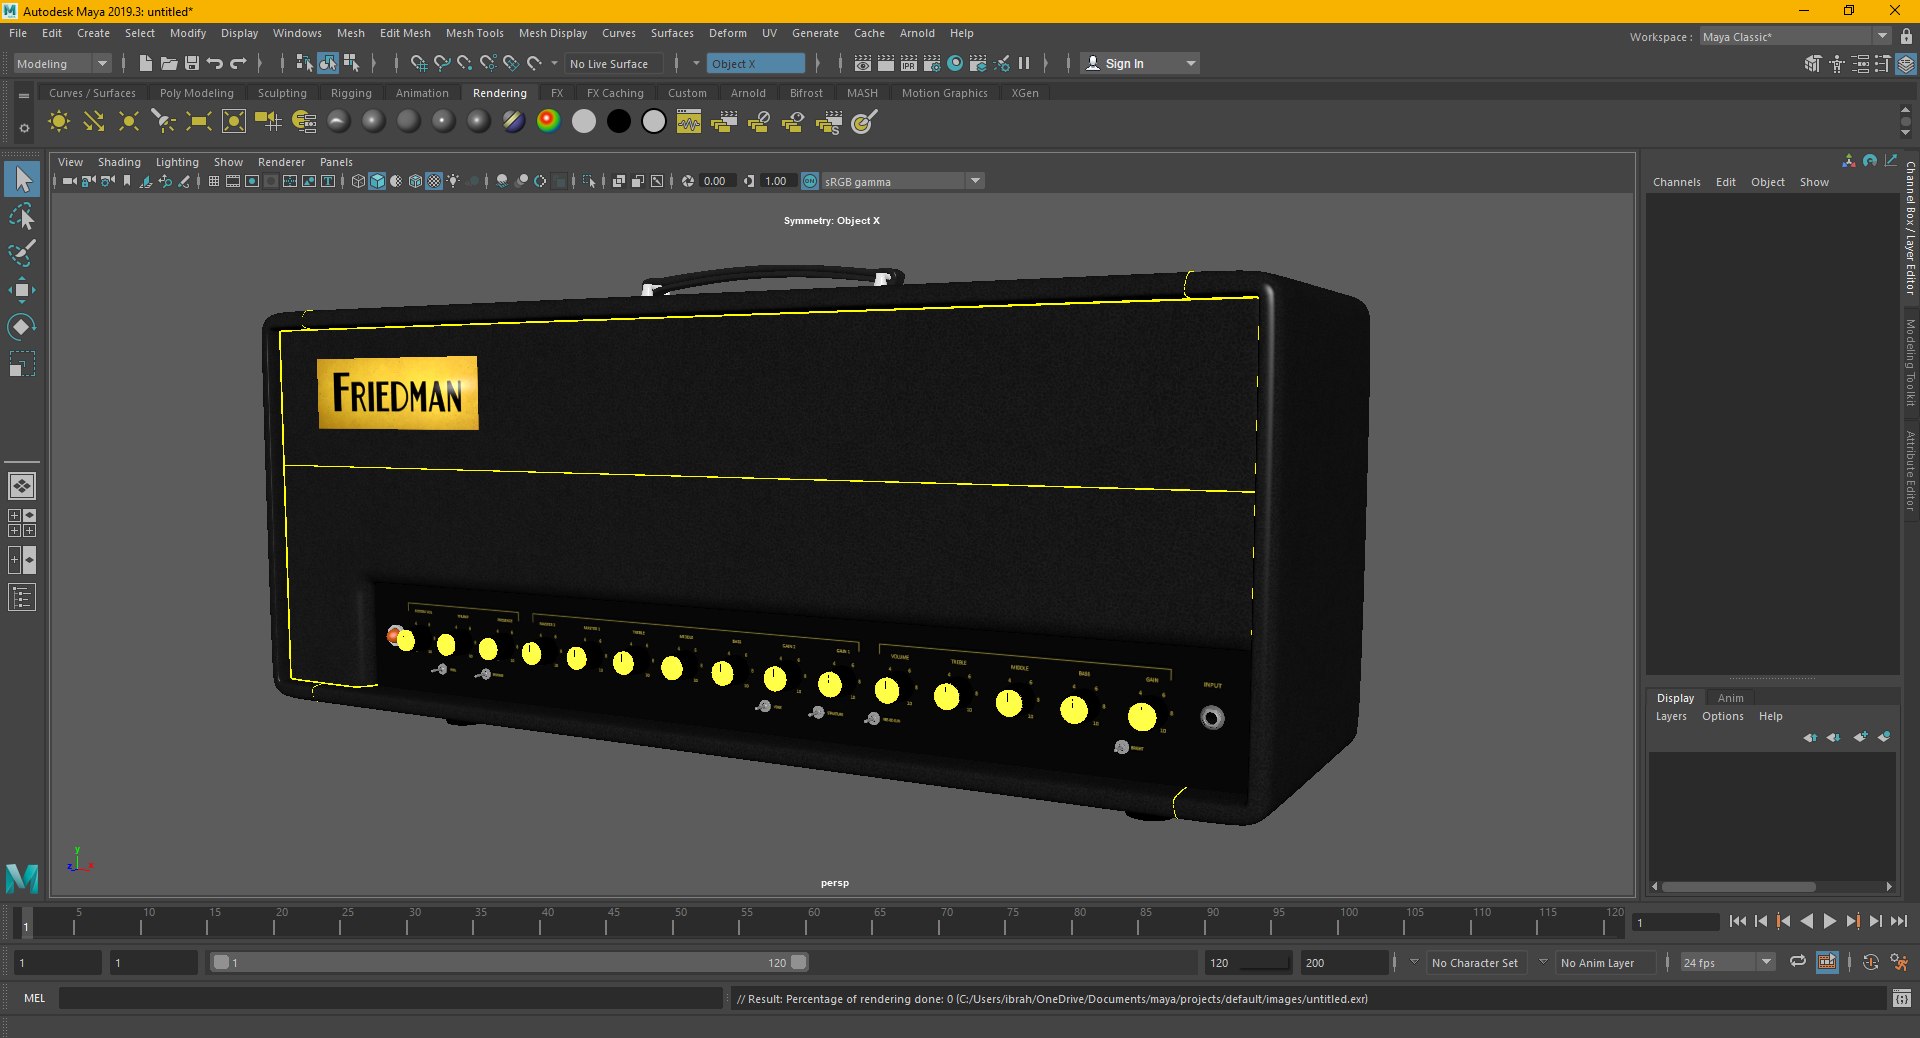Open the viewport Shading menu
Image resolution: width=1920 pixels, height=1038 pixels.
pos(119,162)
